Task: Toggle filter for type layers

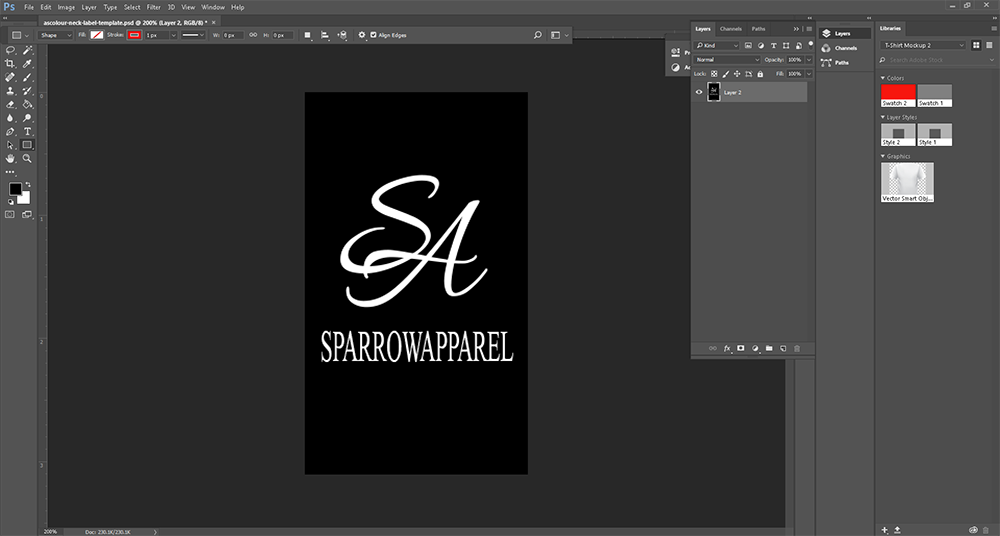Action: (x=774, y=45)
